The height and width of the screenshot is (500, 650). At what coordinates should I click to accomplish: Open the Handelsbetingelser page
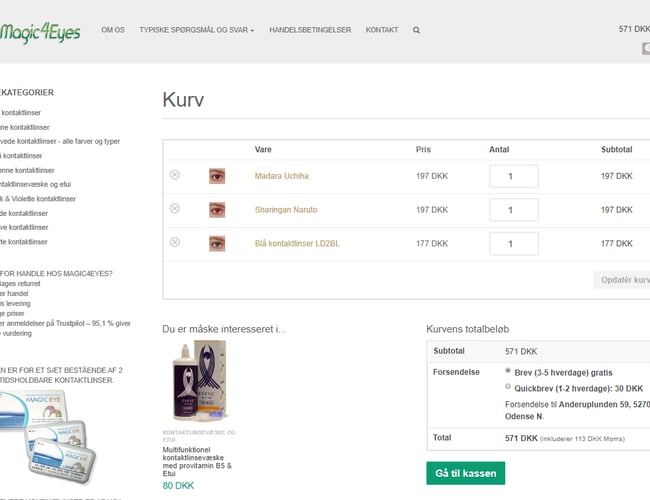[x=310, y=30]
